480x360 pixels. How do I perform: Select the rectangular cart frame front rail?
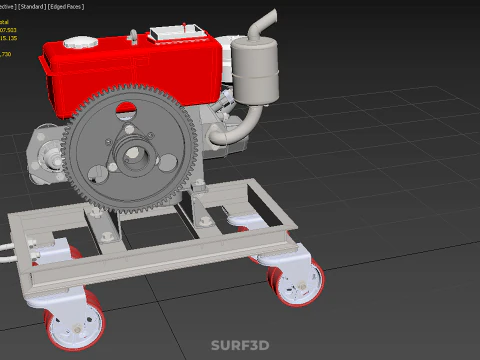(x=160, y=263)
